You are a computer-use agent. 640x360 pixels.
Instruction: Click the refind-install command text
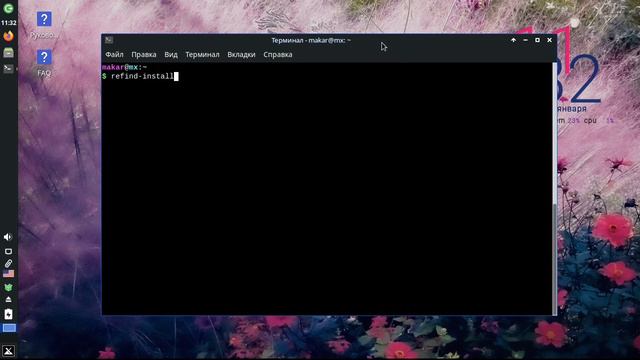pos(142,76)
